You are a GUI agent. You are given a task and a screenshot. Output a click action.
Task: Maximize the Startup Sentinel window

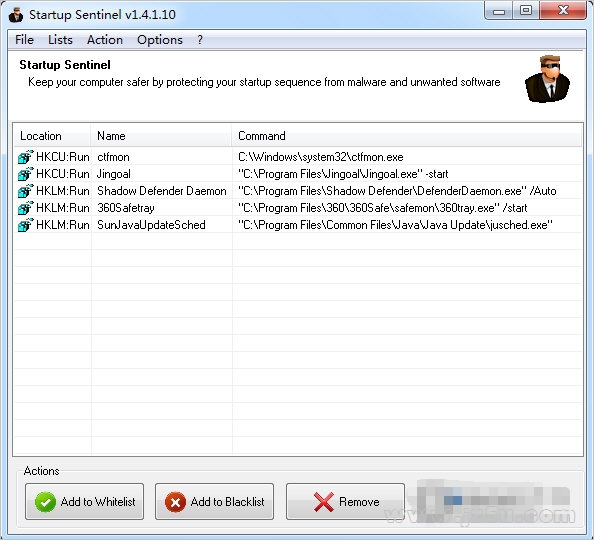click(x=526, y=10)
